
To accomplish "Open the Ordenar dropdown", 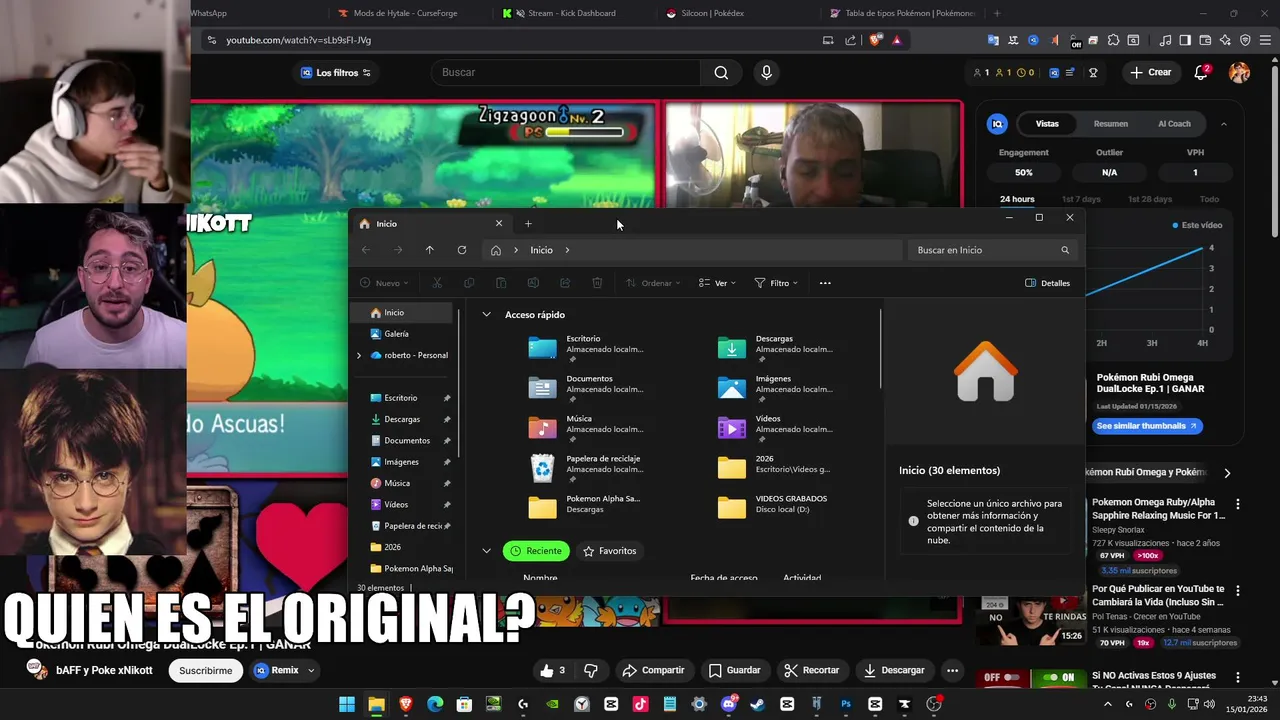I will [x=652, y=283].
